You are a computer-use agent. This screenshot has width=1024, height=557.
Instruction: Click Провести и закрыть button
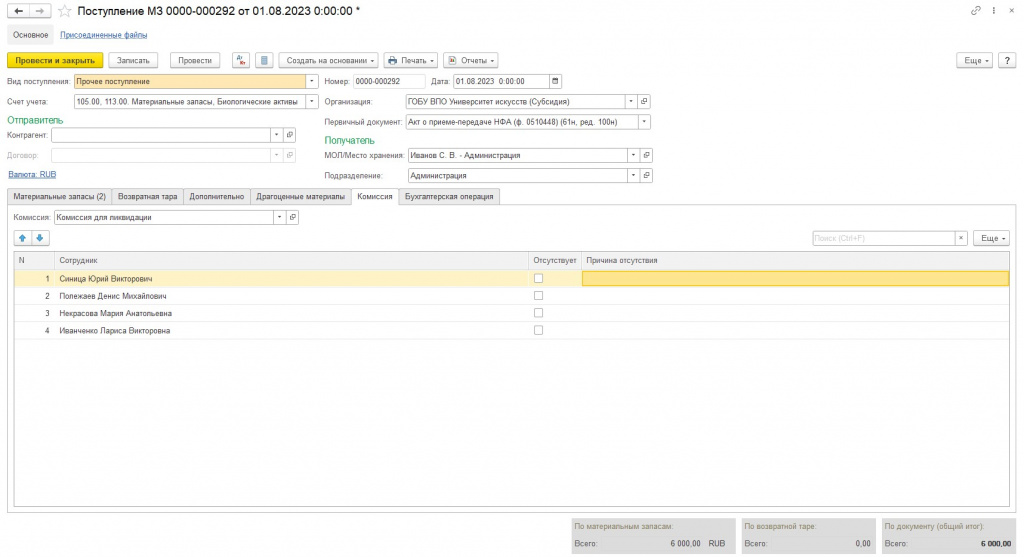[56, 61]
